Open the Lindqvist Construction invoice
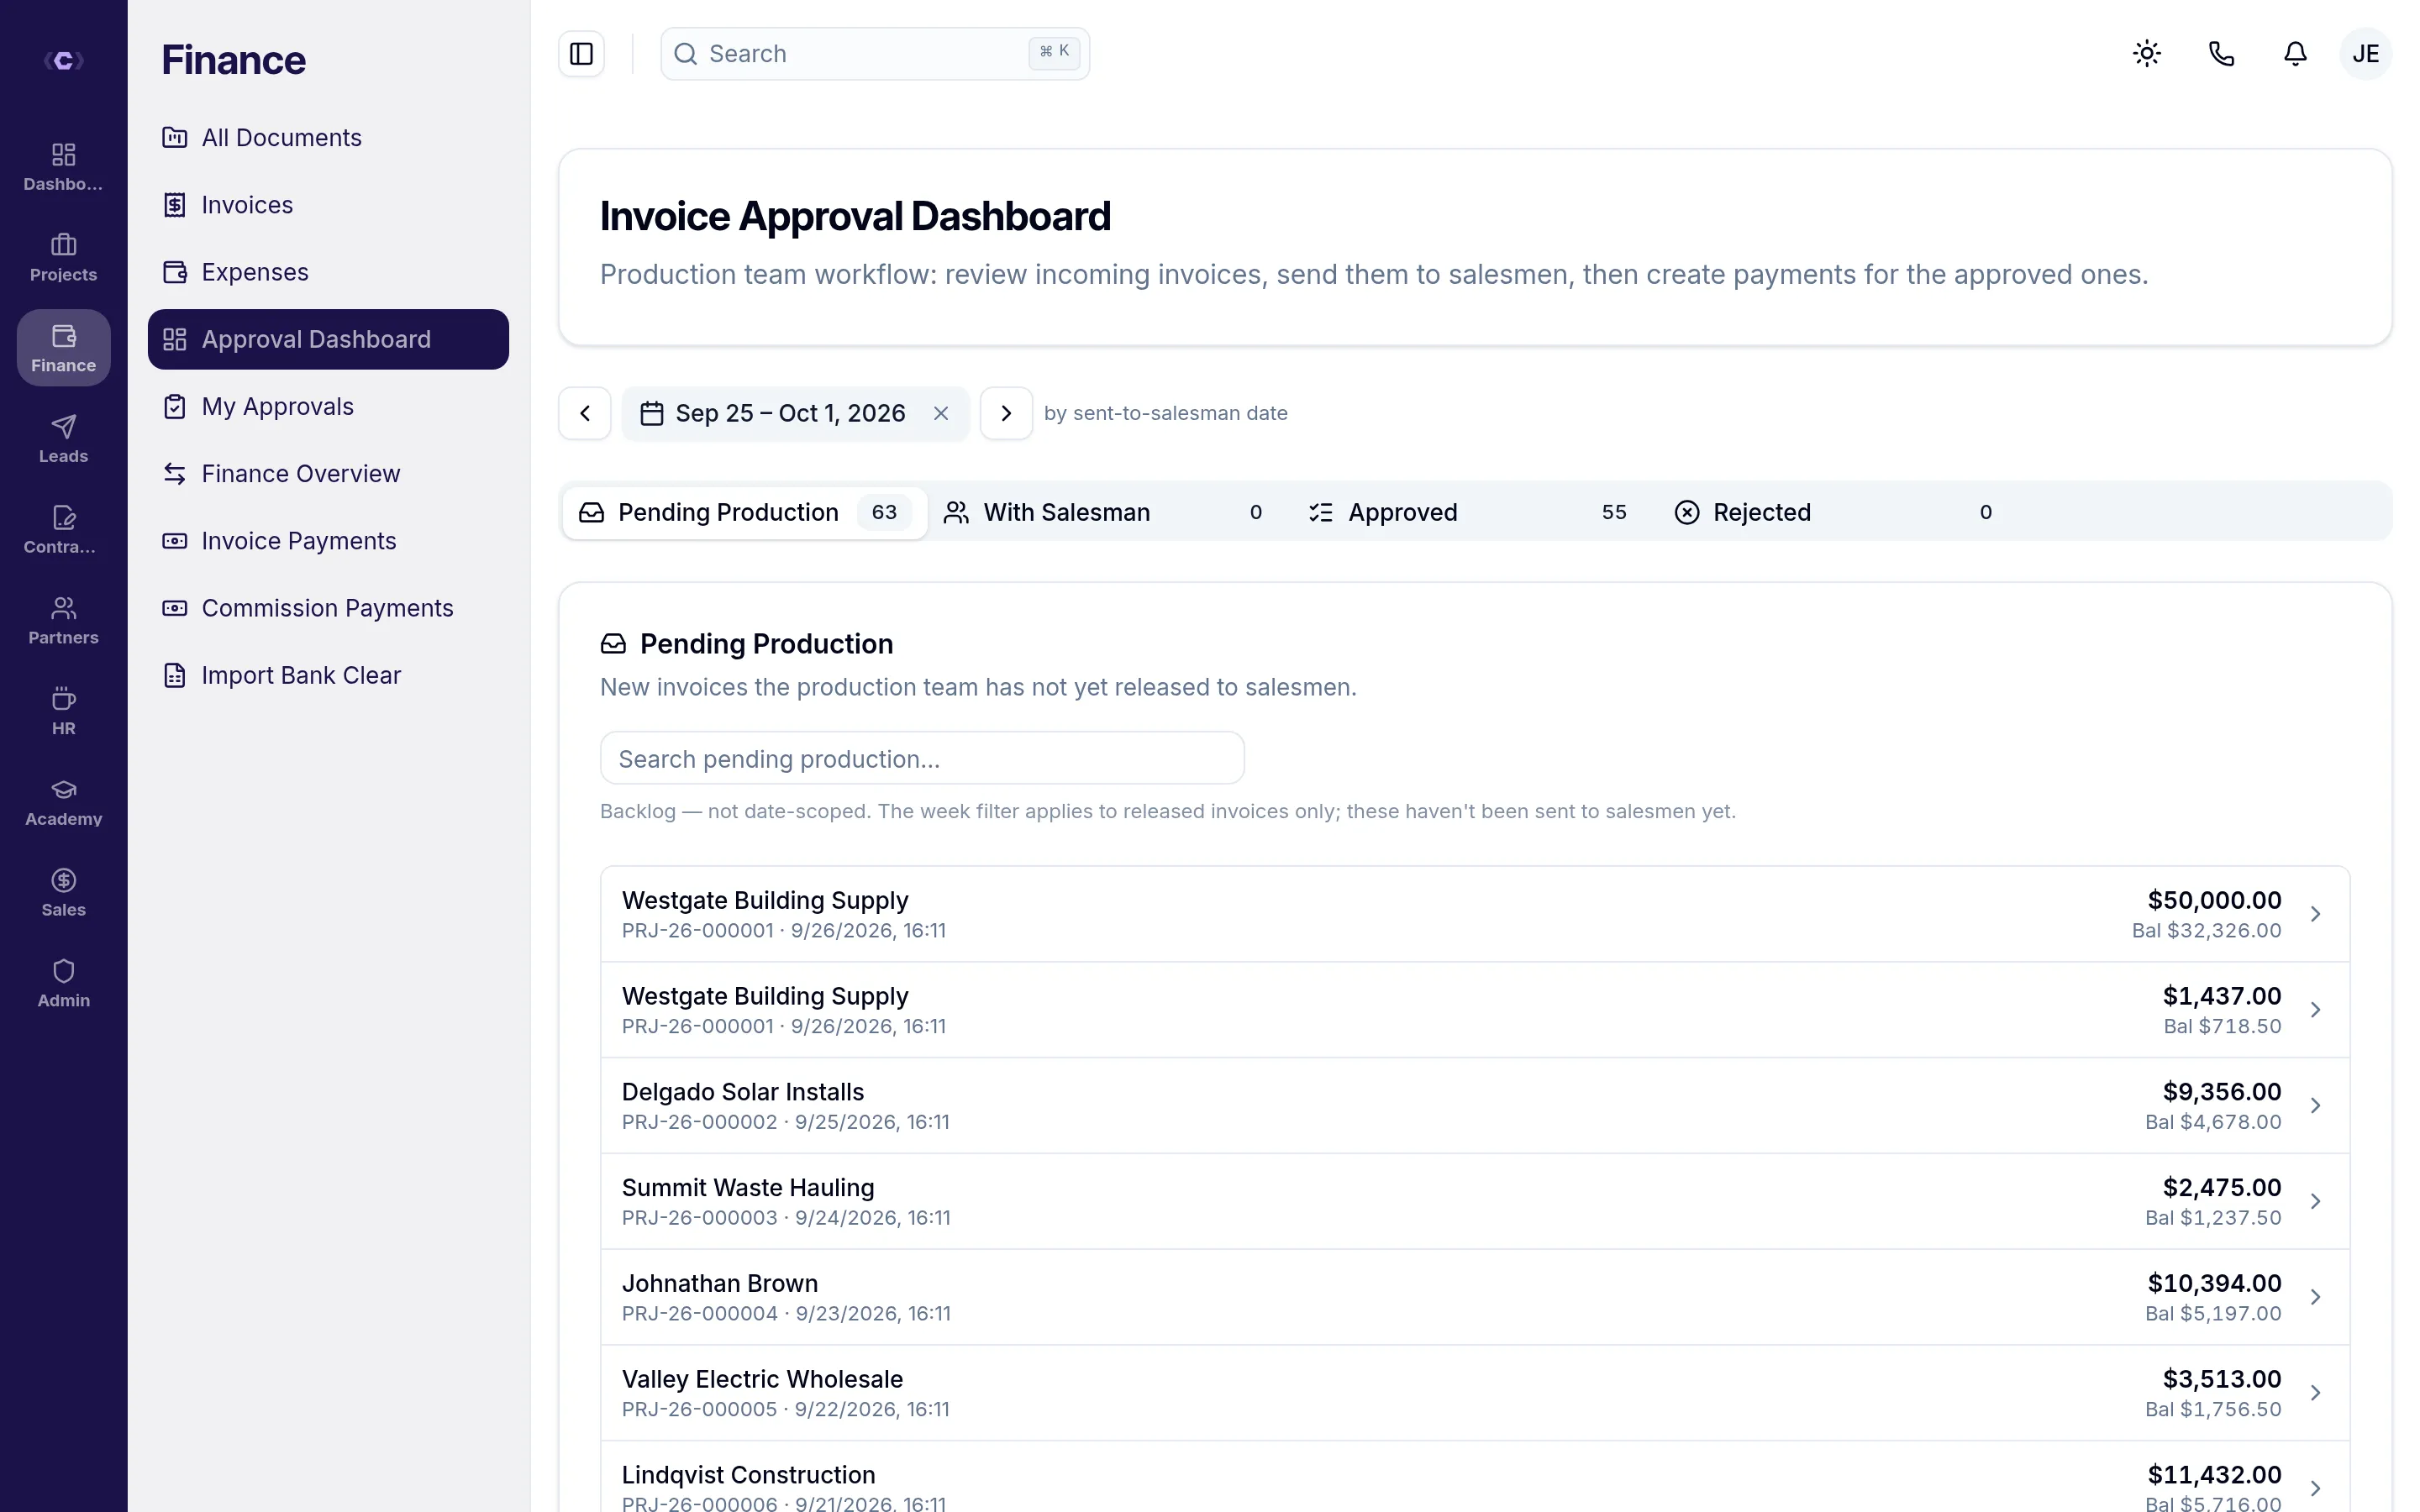 tap(1475, 1477)
